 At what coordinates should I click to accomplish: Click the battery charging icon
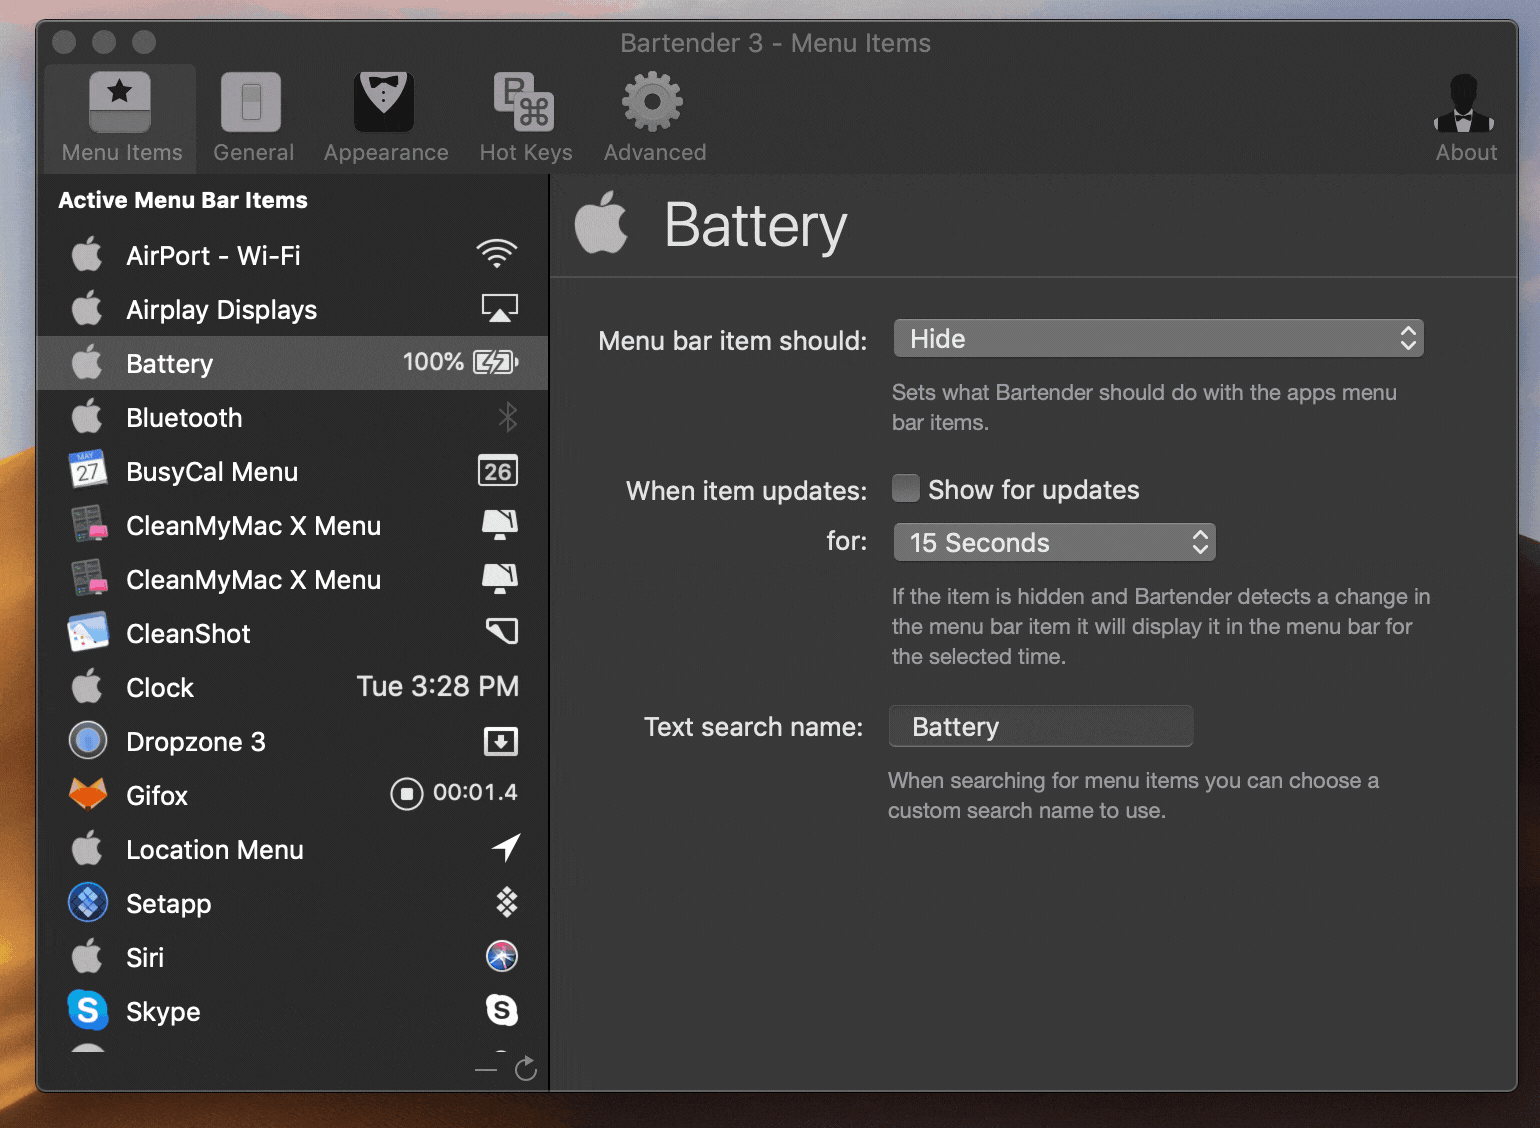coord(496,362)
